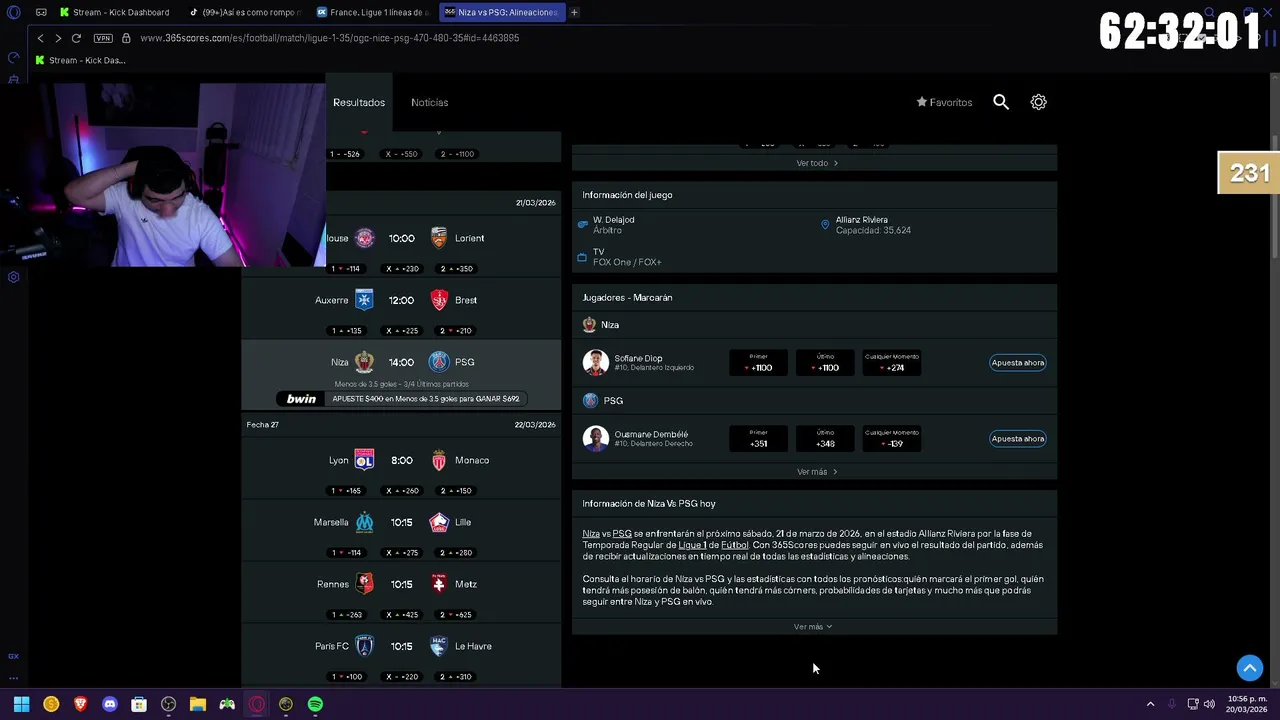1280x720 pixels.
Task: Click the scroll-to-top blue arrow button
Action: (1250, 667)
